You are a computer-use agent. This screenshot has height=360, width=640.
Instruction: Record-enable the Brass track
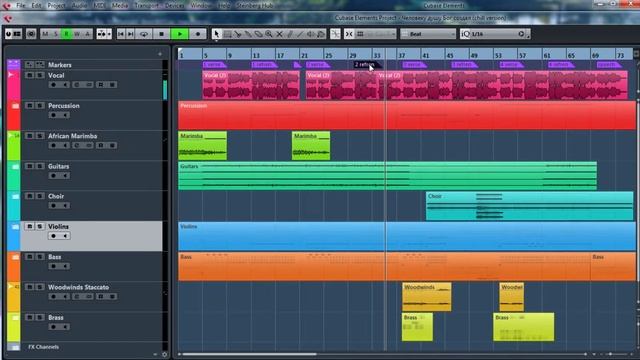[x=53, y=327]
